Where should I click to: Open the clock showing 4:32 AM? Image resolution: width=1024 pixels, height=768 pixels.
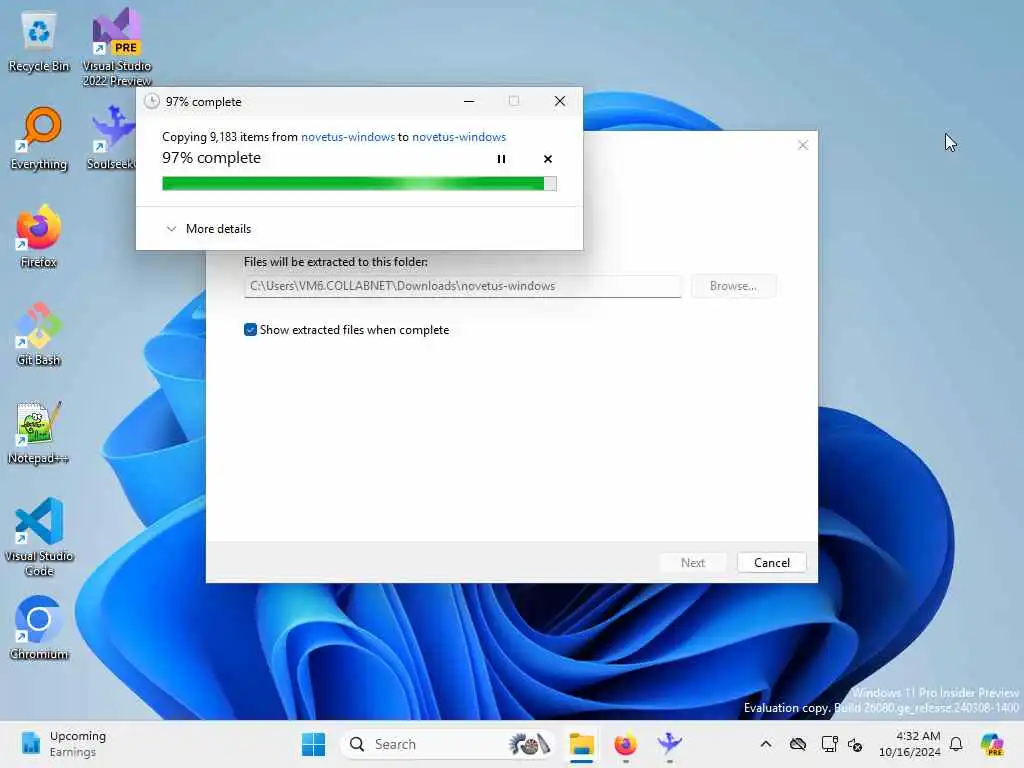click(x=910, y=744)
